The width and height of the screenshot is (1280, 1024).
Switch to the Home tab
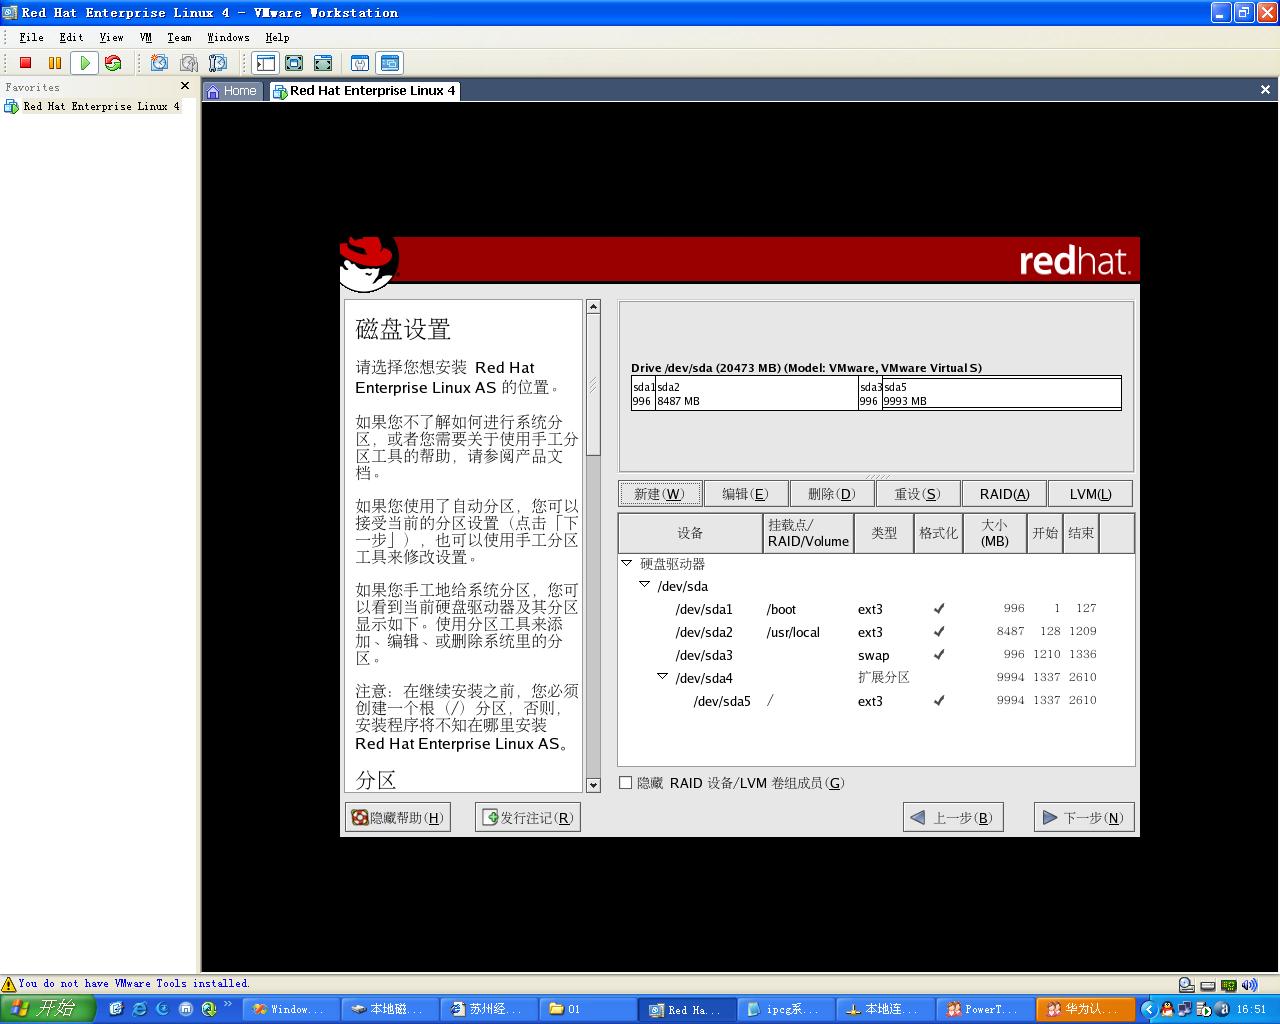232,91
